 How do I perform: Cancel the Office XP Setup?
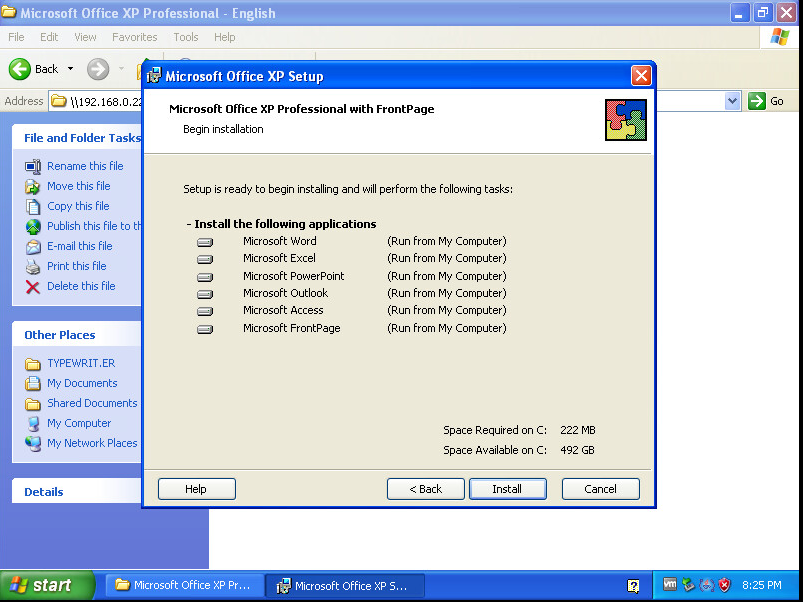(x=600, y=489)
